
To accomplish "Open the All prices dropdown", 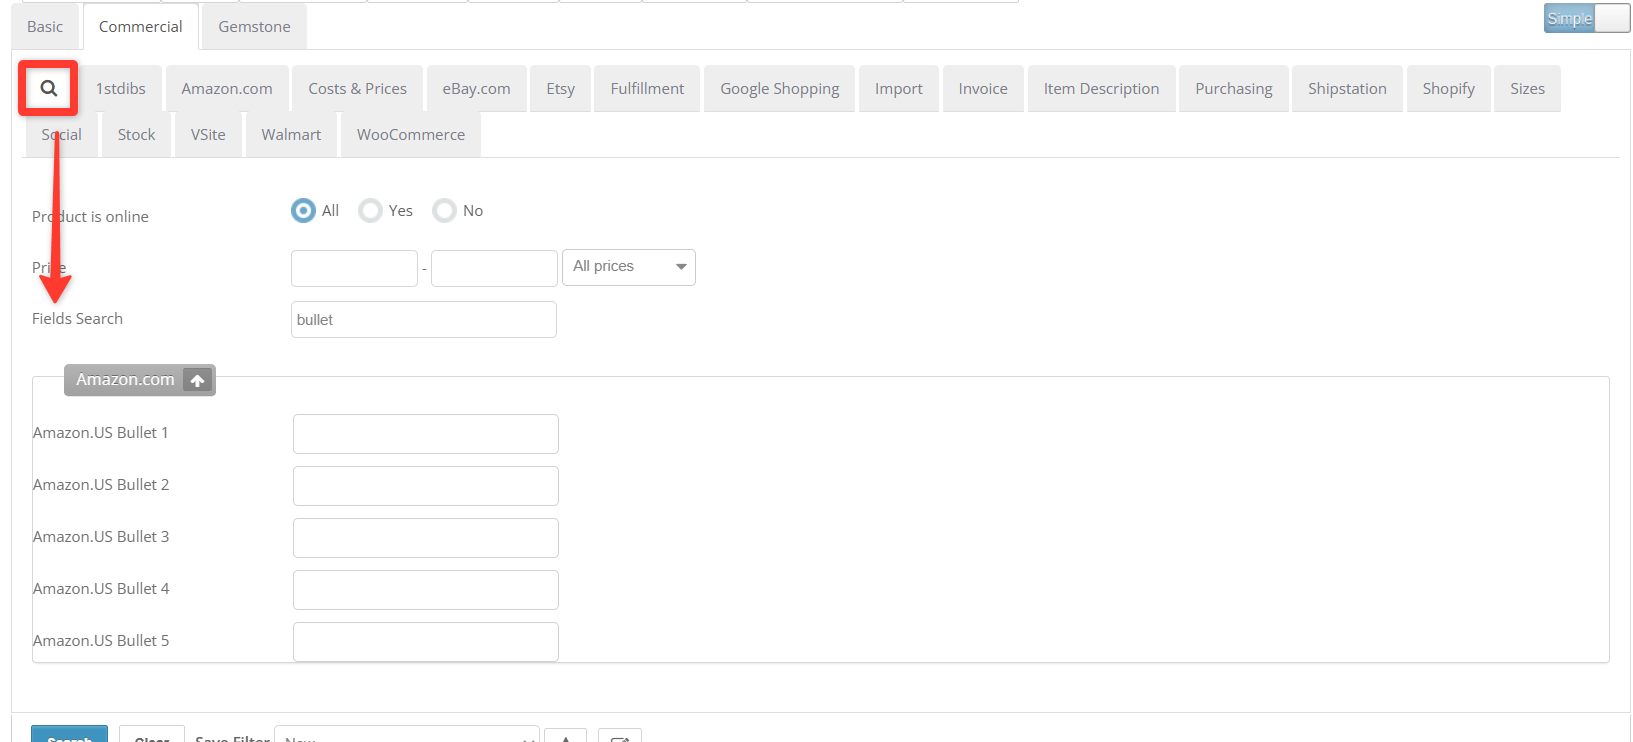I will pos(629,267).
